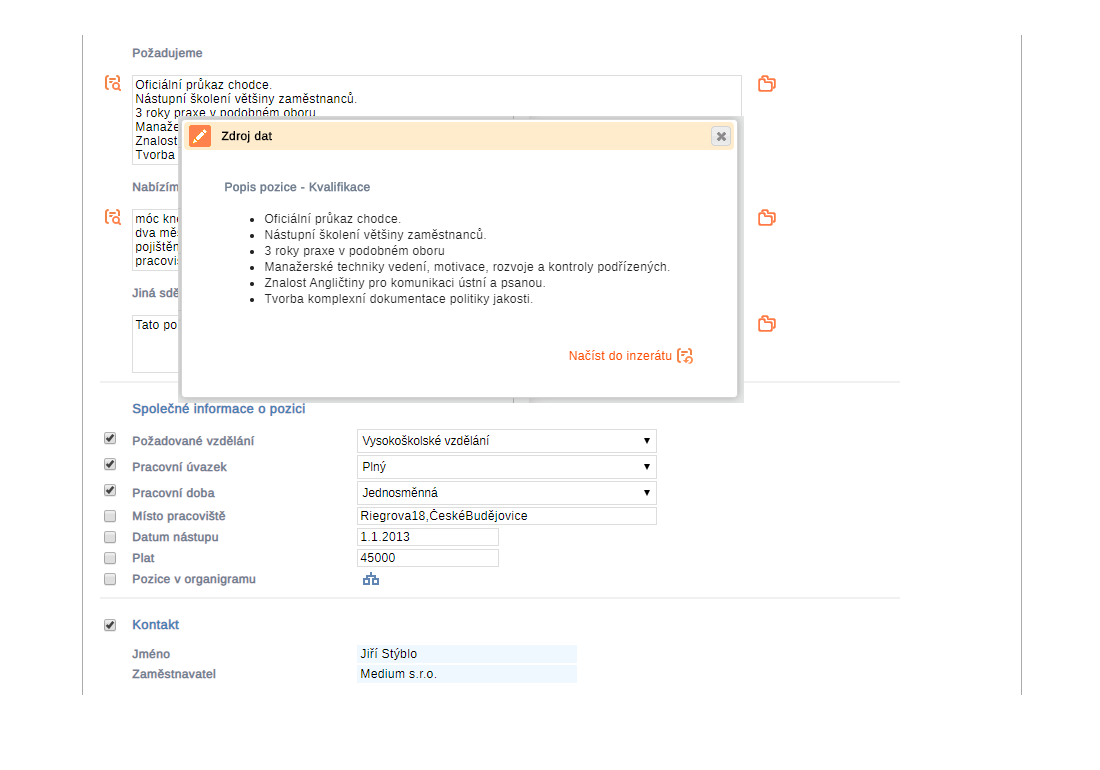Viewport: 1100px width, 770px height.
Task: Open the organigram position icon
Action: [371, 579]
